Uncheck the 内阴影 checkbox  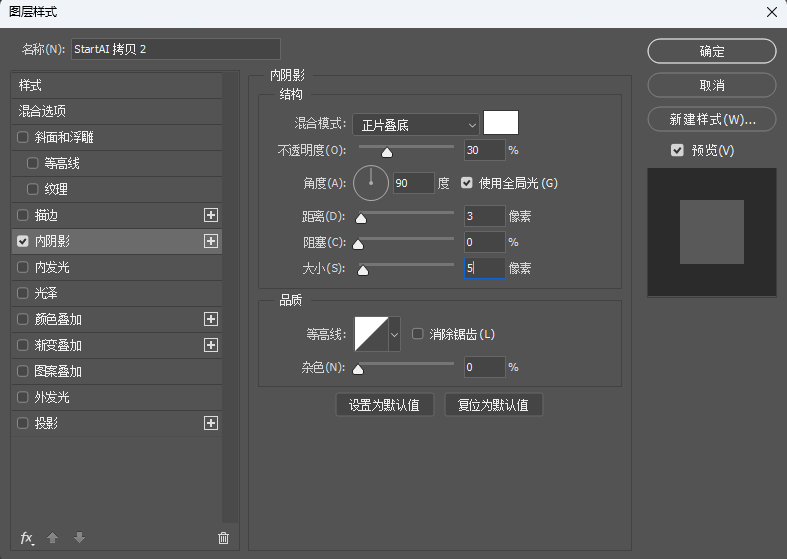click(x=23, y=241)
